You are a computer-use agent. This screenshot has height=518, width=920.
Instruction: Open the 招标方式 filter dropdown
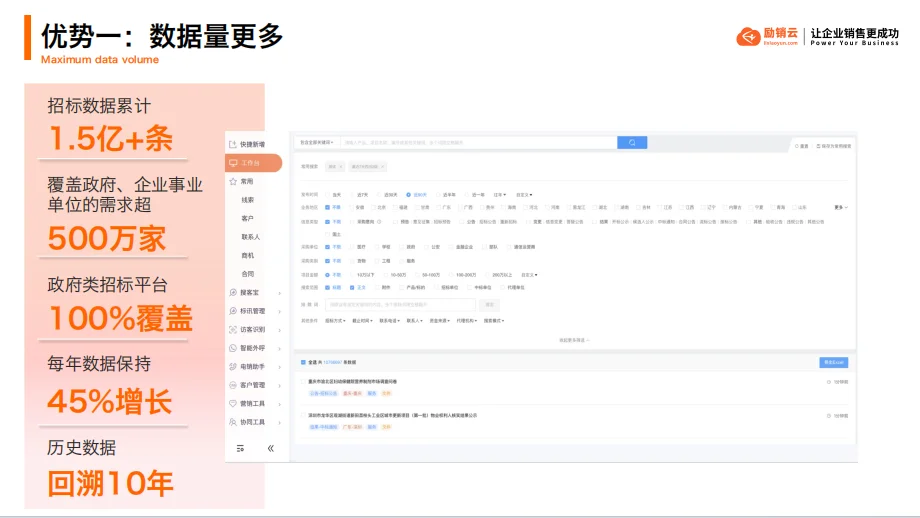click(x=335, y=321)
